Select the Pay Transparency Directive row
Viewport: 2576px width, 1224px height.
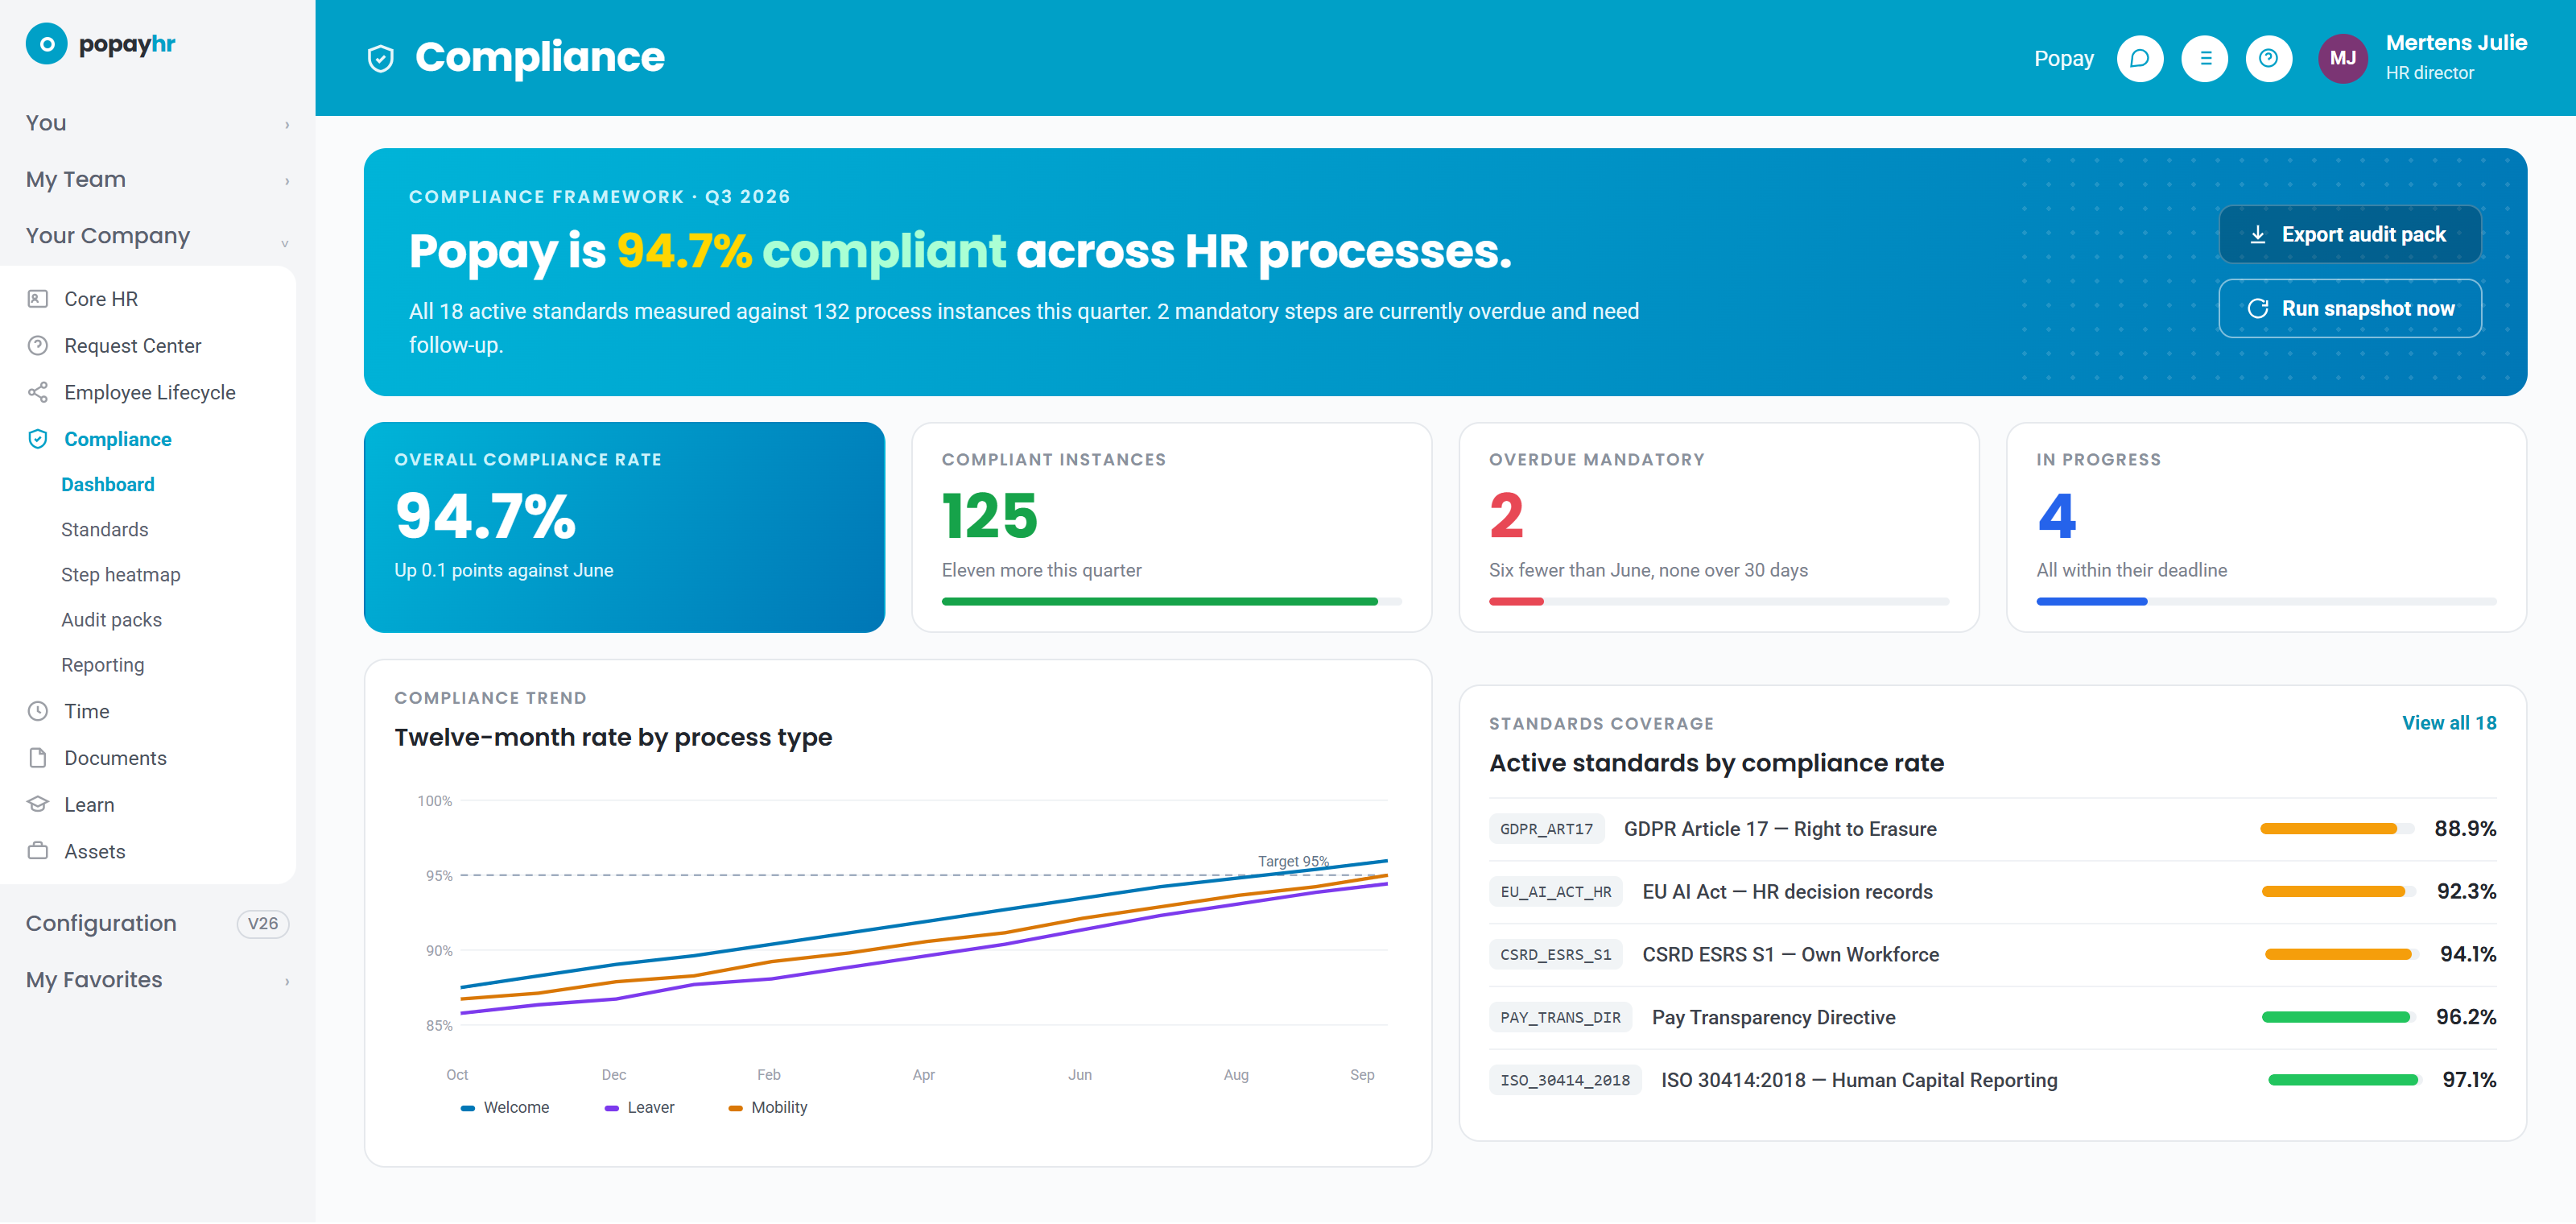pyautogui.click(x=1992, y=1017)
